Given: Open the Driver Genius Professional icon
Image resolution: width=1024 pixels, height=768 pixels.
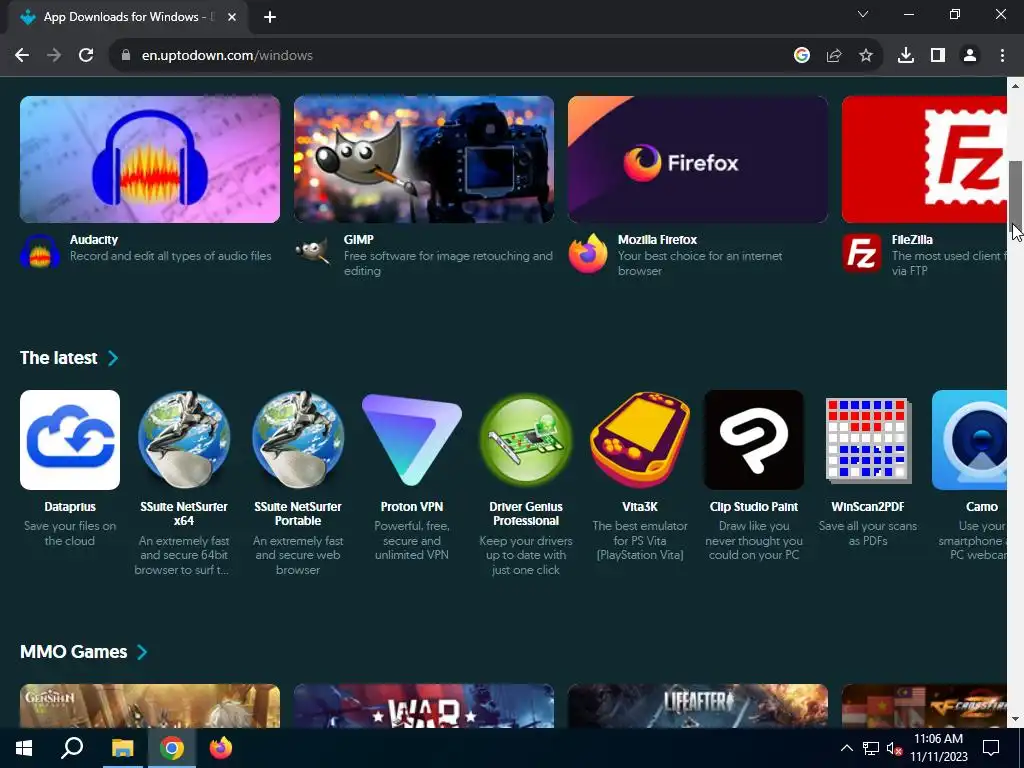Looking at the screenshot, I should [x=526, y=440].
